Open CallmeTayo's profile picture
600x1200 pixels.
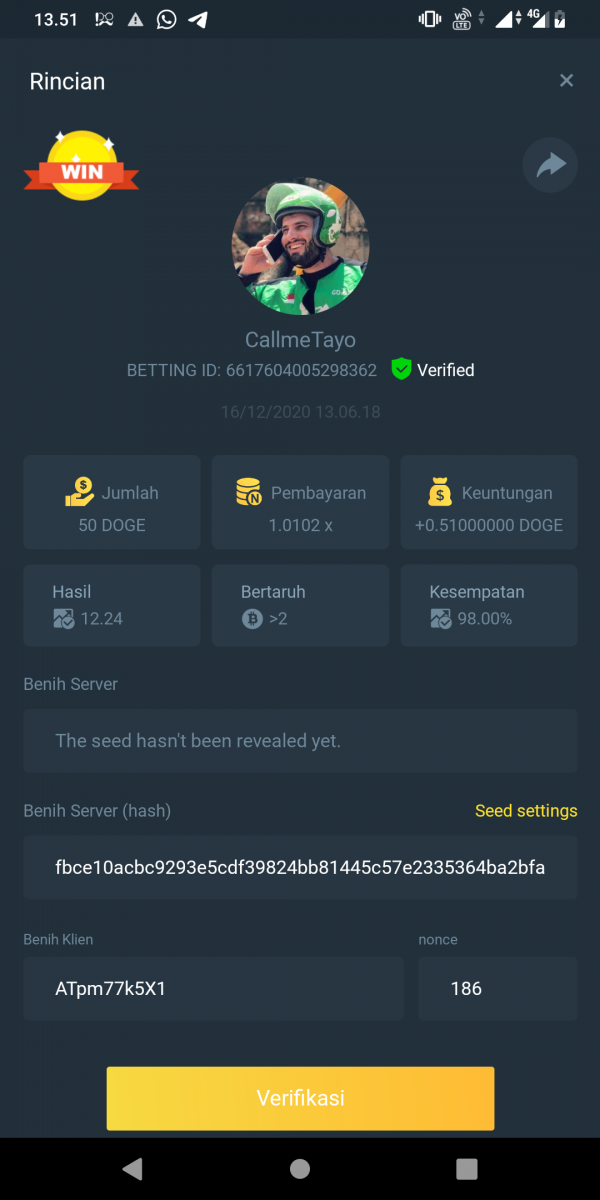point(300,246)
